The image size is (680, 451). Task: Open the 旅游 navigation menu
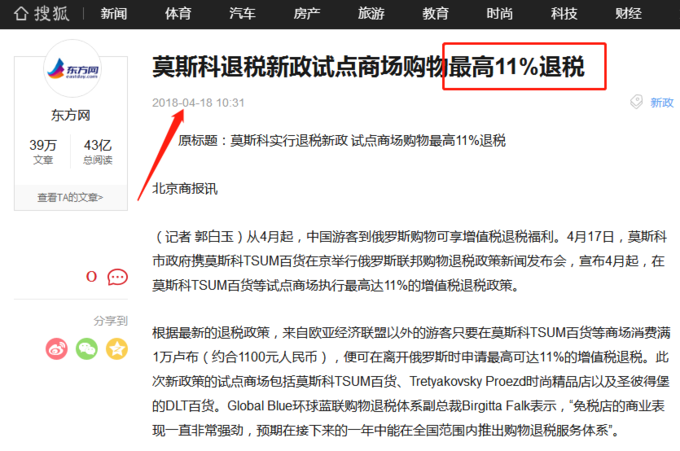(x=371, y=14)
